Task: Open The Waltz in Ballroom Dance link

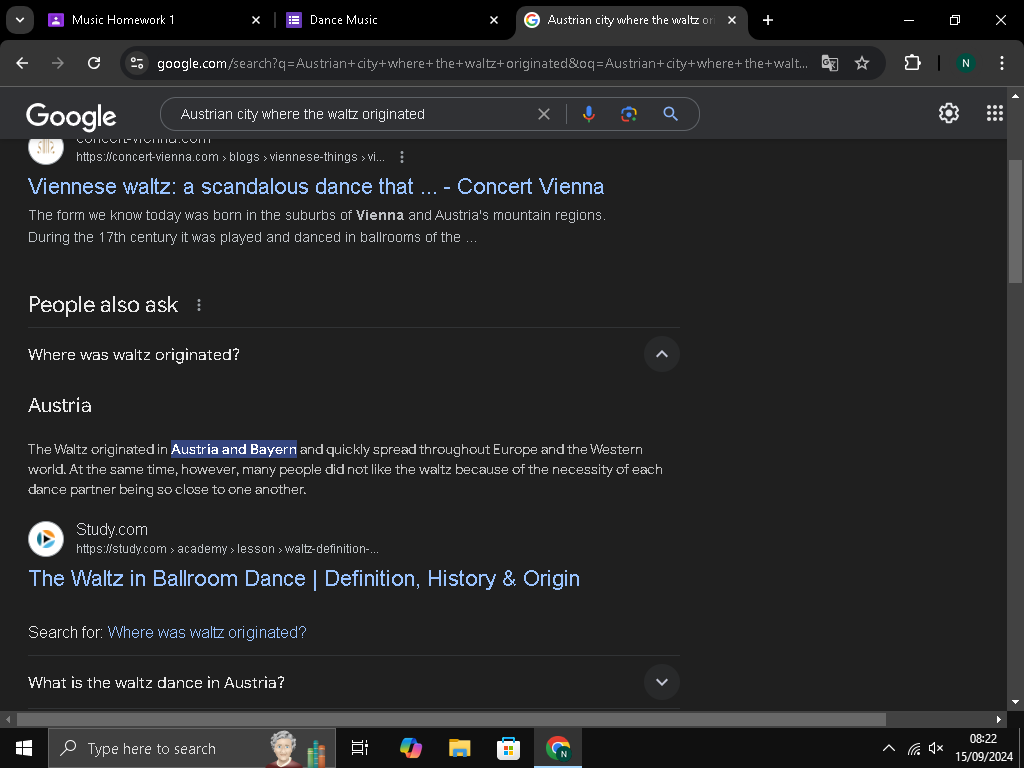Action: 304,579
